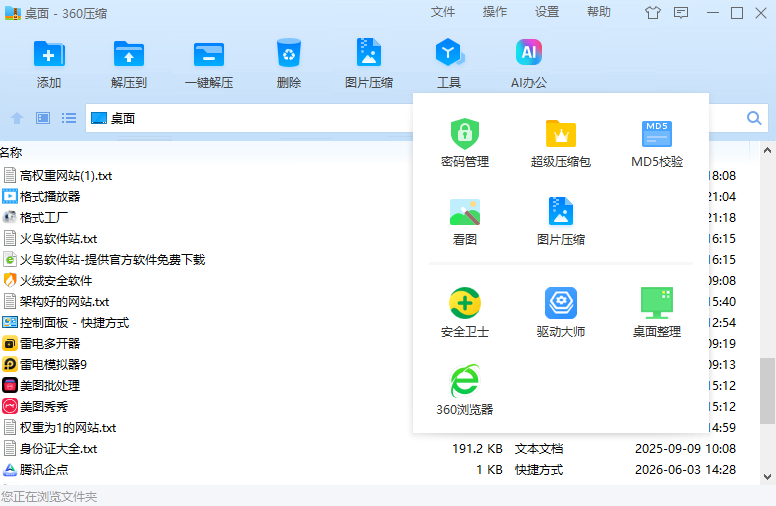The height and width of the screenshot is (506, 776).
Task: Select the 火绒安全软件 entry
Action: tap(48, 281)
